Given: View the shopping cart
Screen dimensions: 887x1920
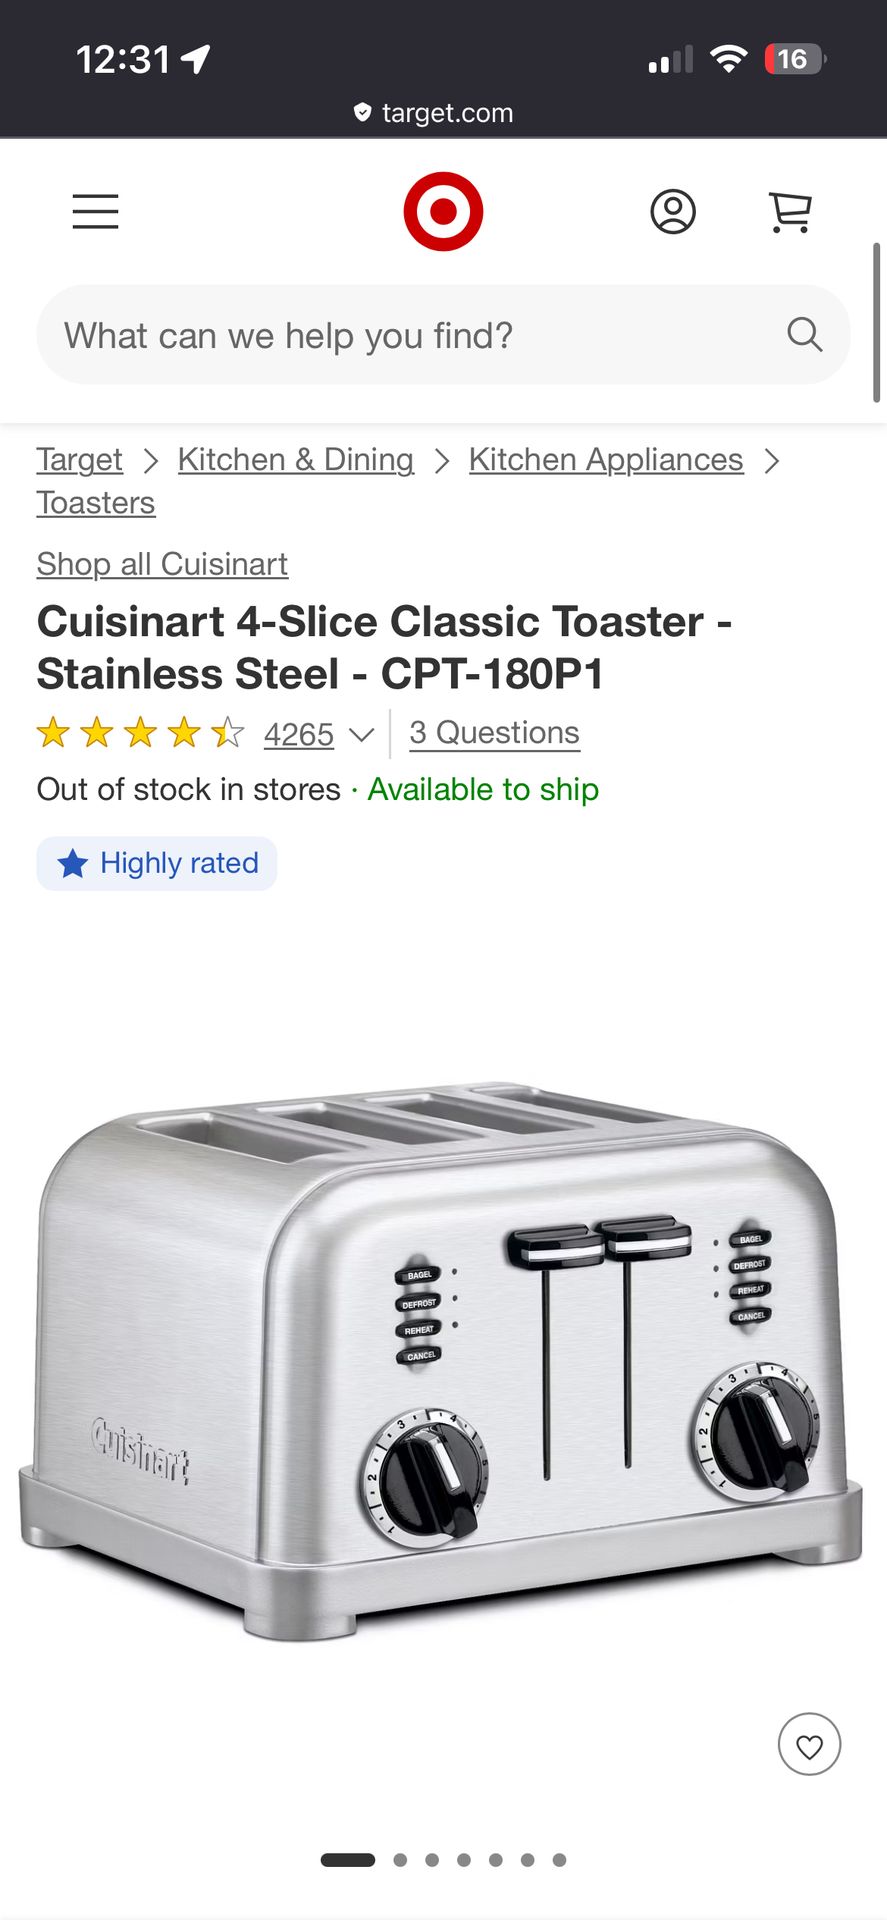Looking at the screenshot, I should [x=790, y=212].
